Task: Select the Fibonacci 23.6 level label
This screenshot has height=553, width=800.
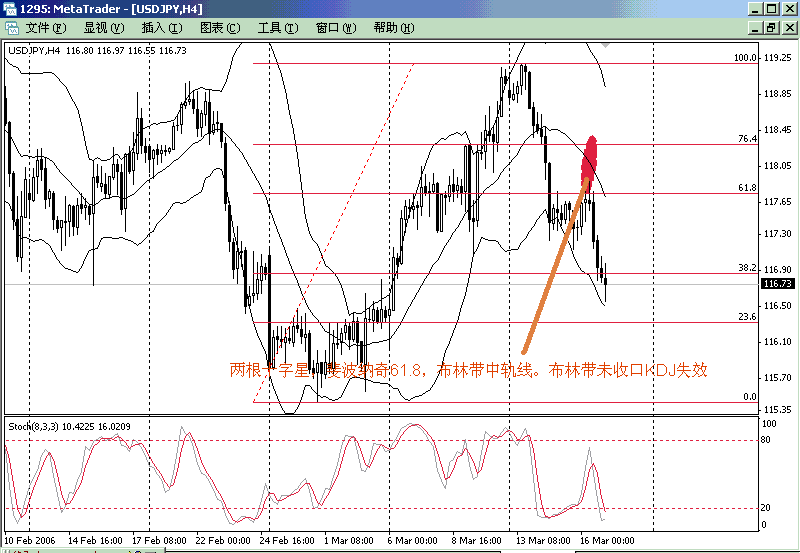Action: (x=747, y=317)
